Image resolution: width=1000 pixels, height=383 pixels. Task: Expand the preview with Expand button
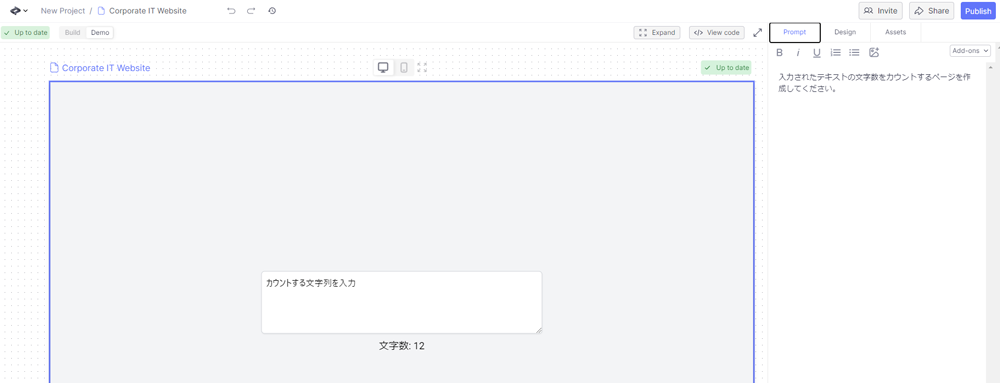click(x=657, y=33)
